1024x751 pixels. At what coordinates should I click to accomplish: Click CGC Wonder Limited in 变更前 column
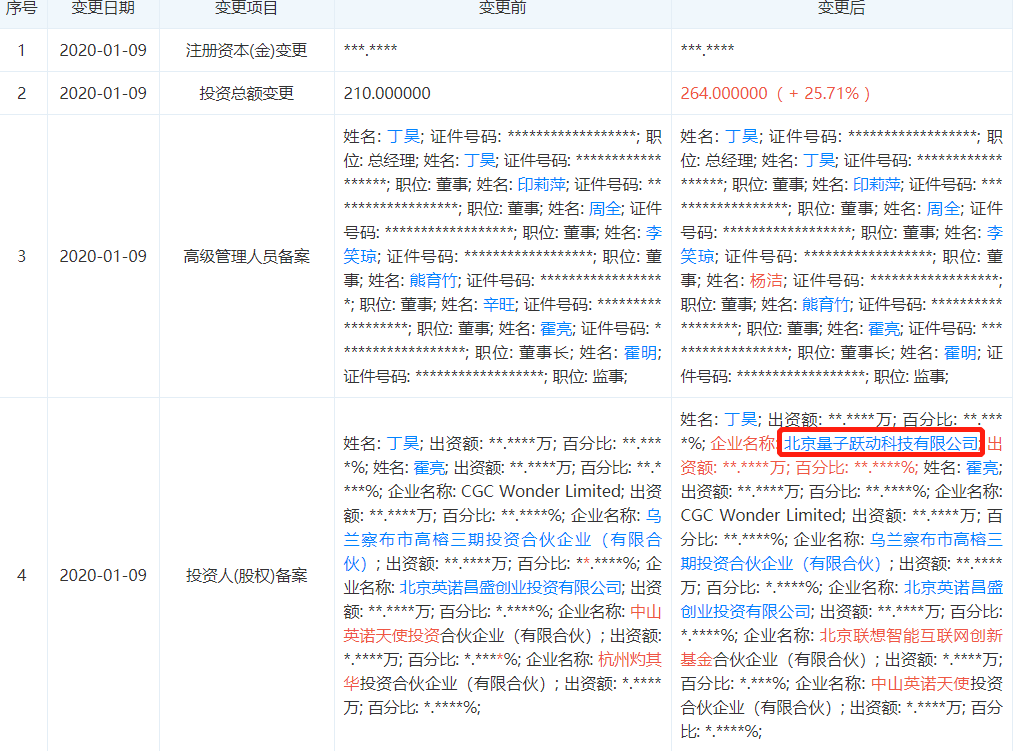point(541,491)
